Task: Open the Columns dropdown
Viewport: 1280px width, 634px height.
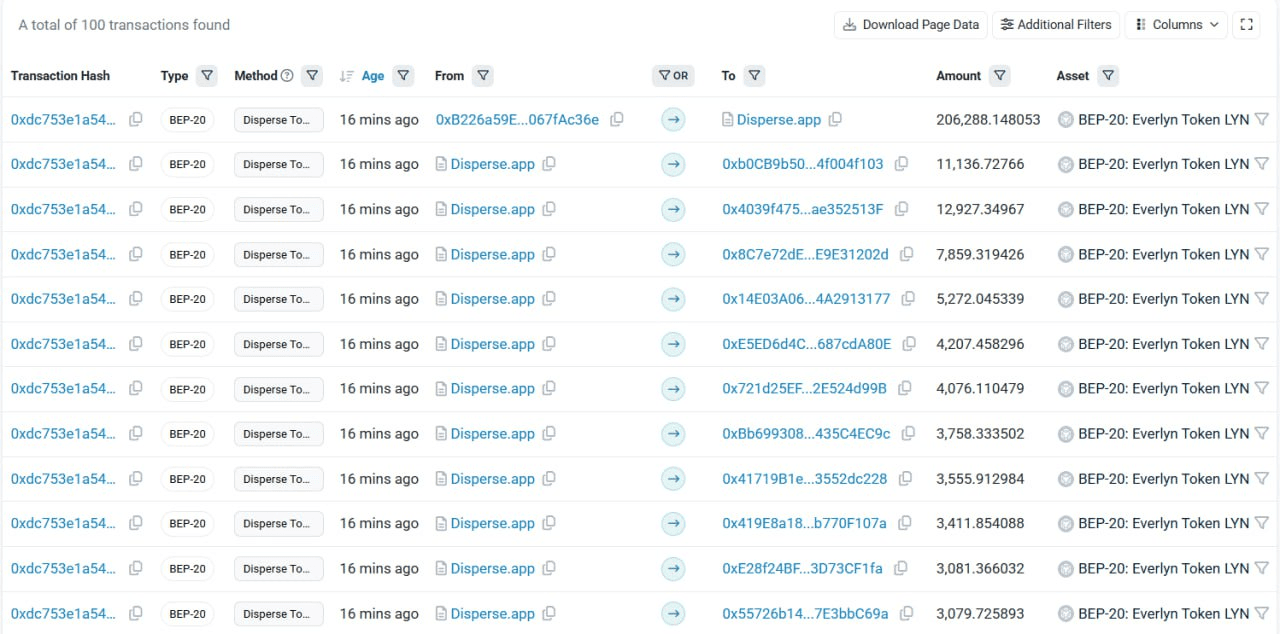Action: pyautogui.click(x=1177, y=25)
